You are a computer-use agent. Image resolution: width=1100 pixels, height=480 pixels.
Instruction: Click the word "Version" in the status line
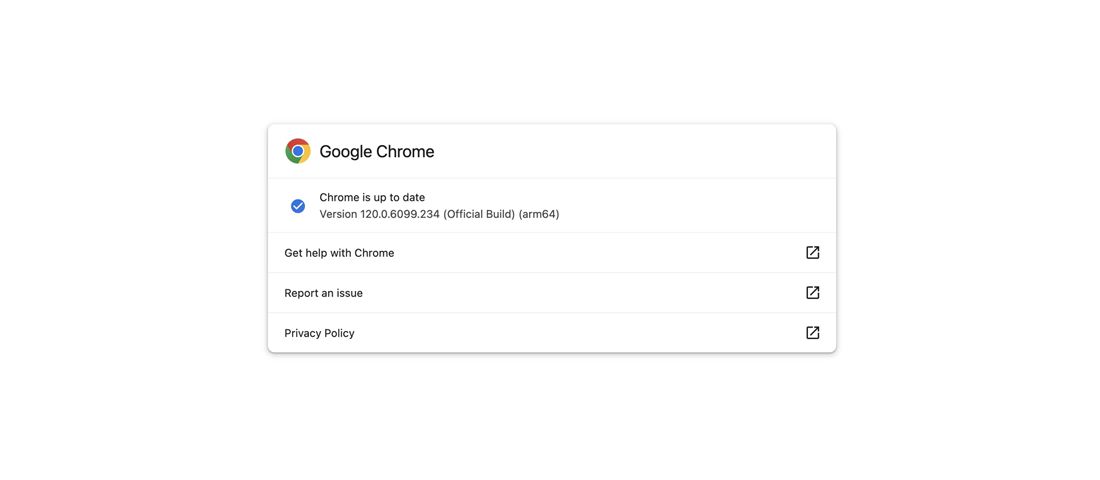[x=338, y=214]
